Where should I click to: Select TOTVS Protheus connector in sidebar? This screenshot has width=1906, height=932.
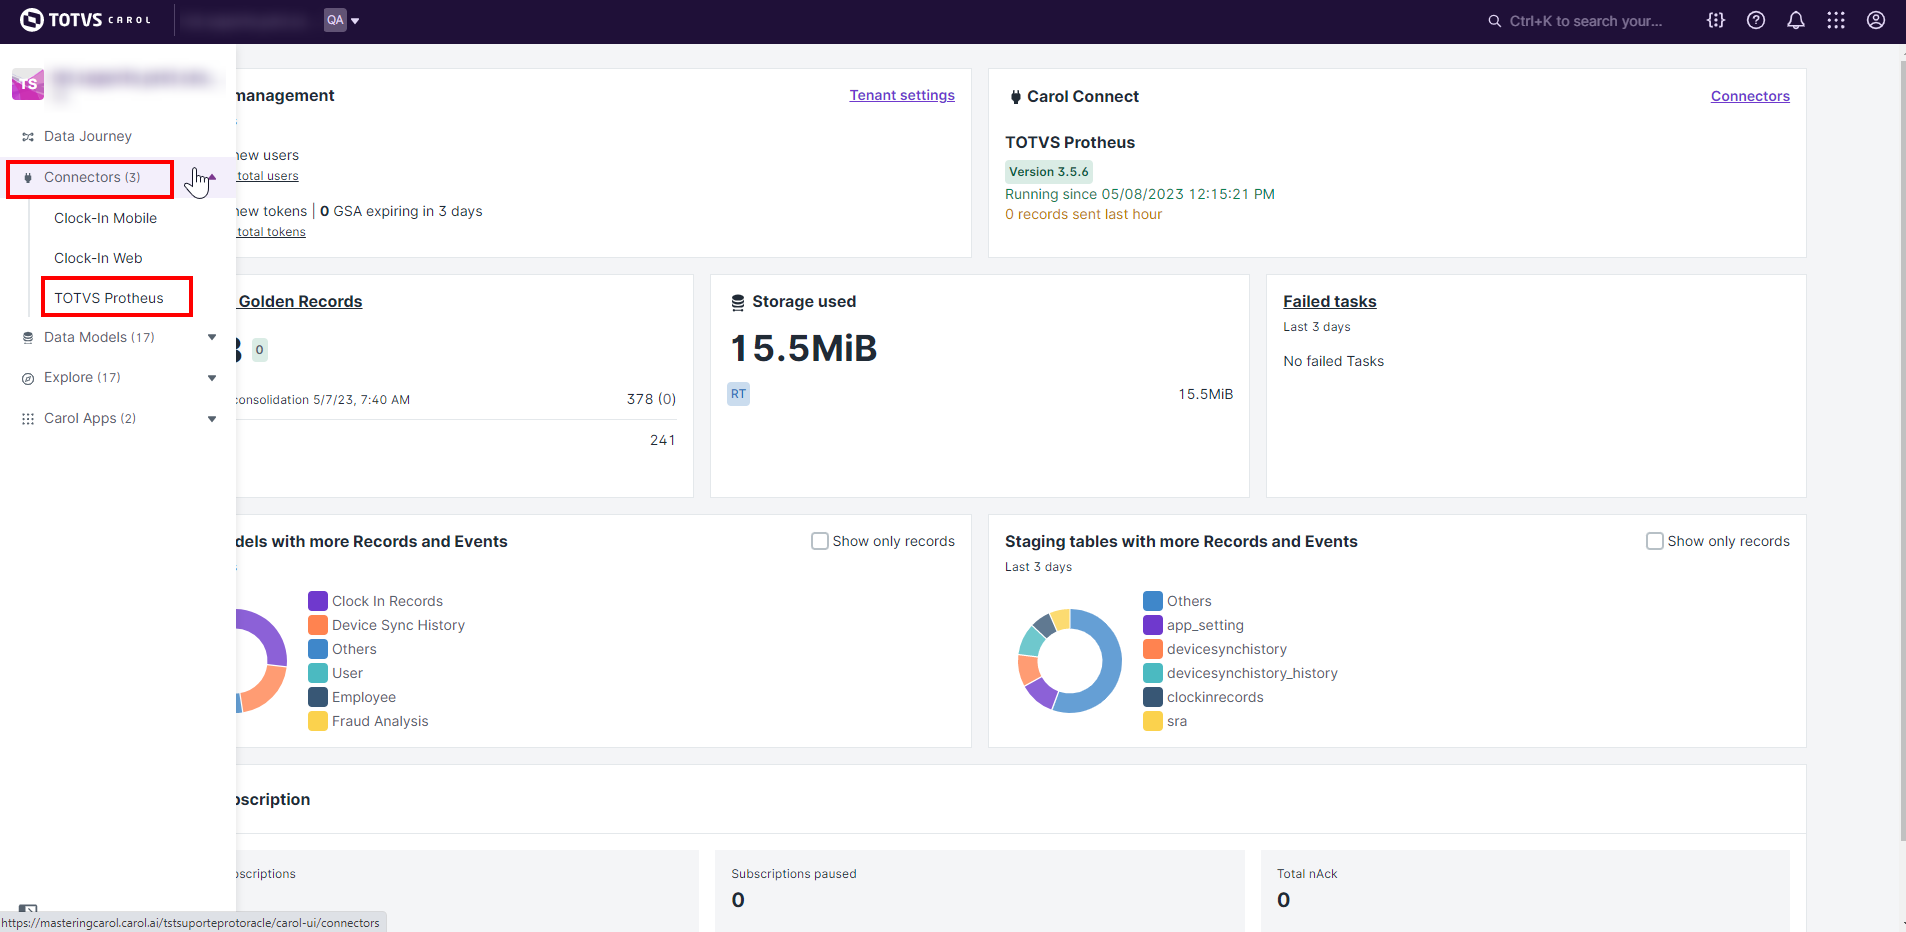[109, 298]
